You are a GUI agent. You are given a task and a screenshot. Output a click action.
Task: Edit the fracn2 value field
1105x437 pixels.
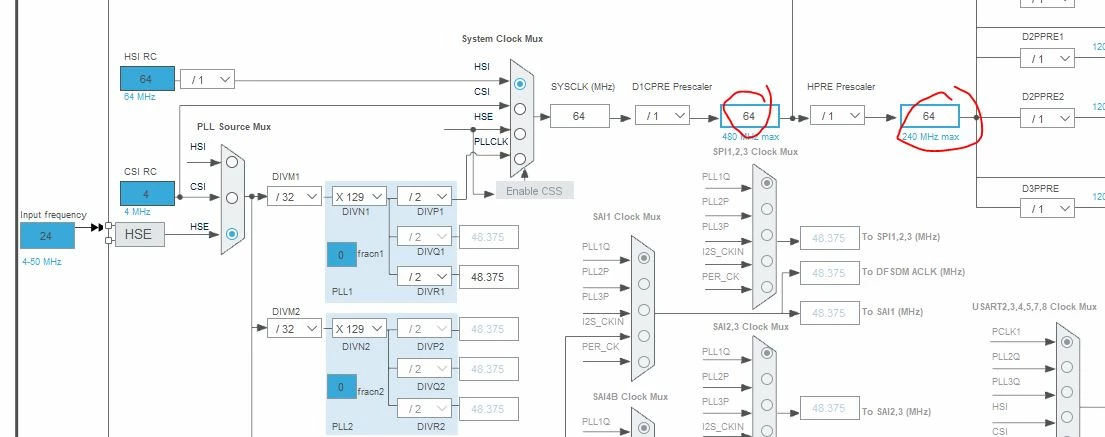tap(342, 386)
